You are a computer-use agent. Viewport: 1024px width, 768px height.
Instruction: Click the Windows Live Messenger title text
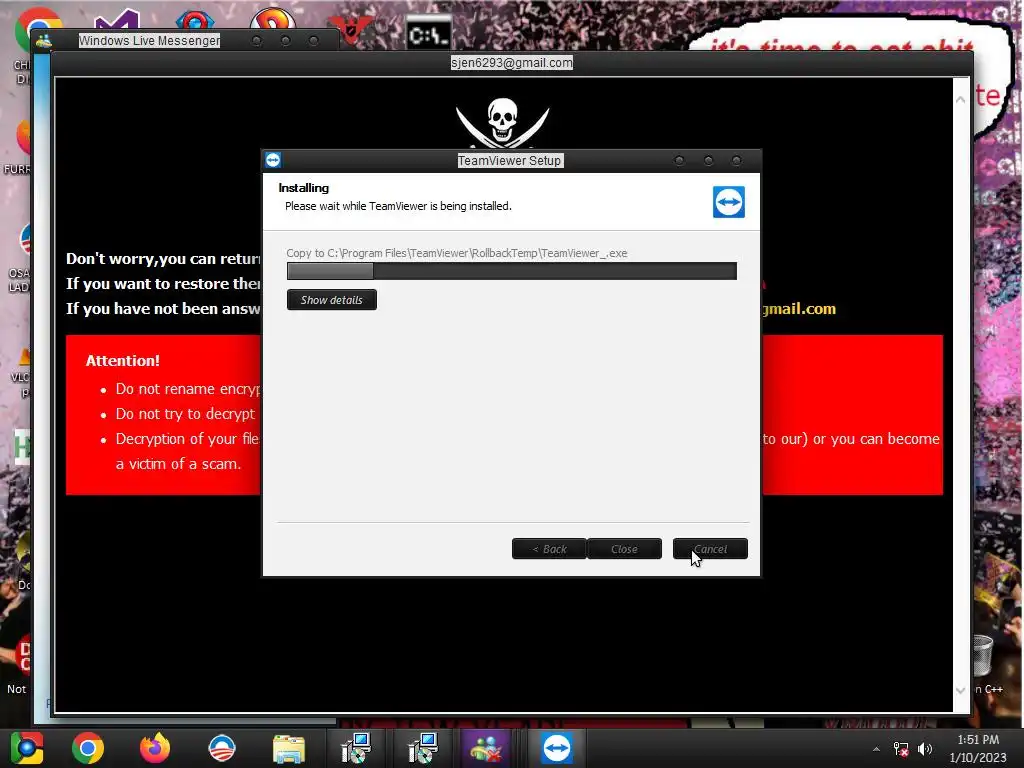(x=149, y=40)
